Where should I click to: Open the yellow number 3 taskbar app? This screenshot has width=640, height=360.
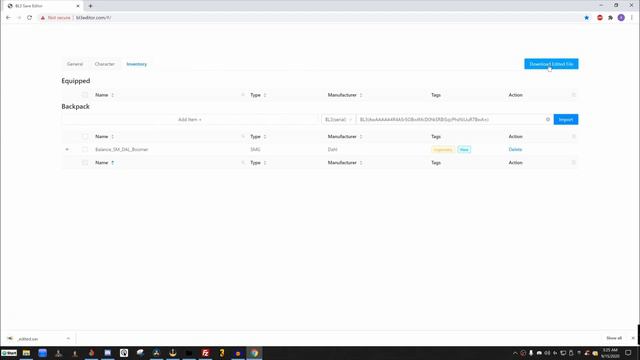point(222,353)
